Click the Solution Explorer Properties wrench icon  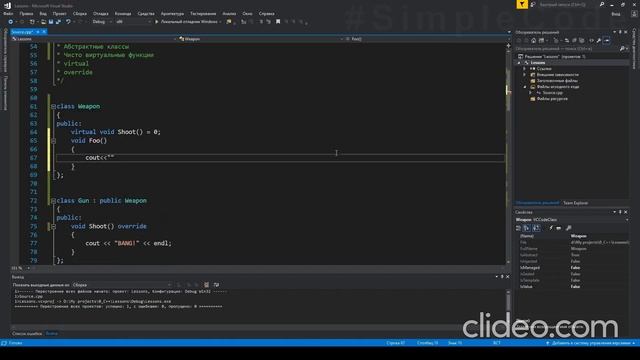(599, 40)
